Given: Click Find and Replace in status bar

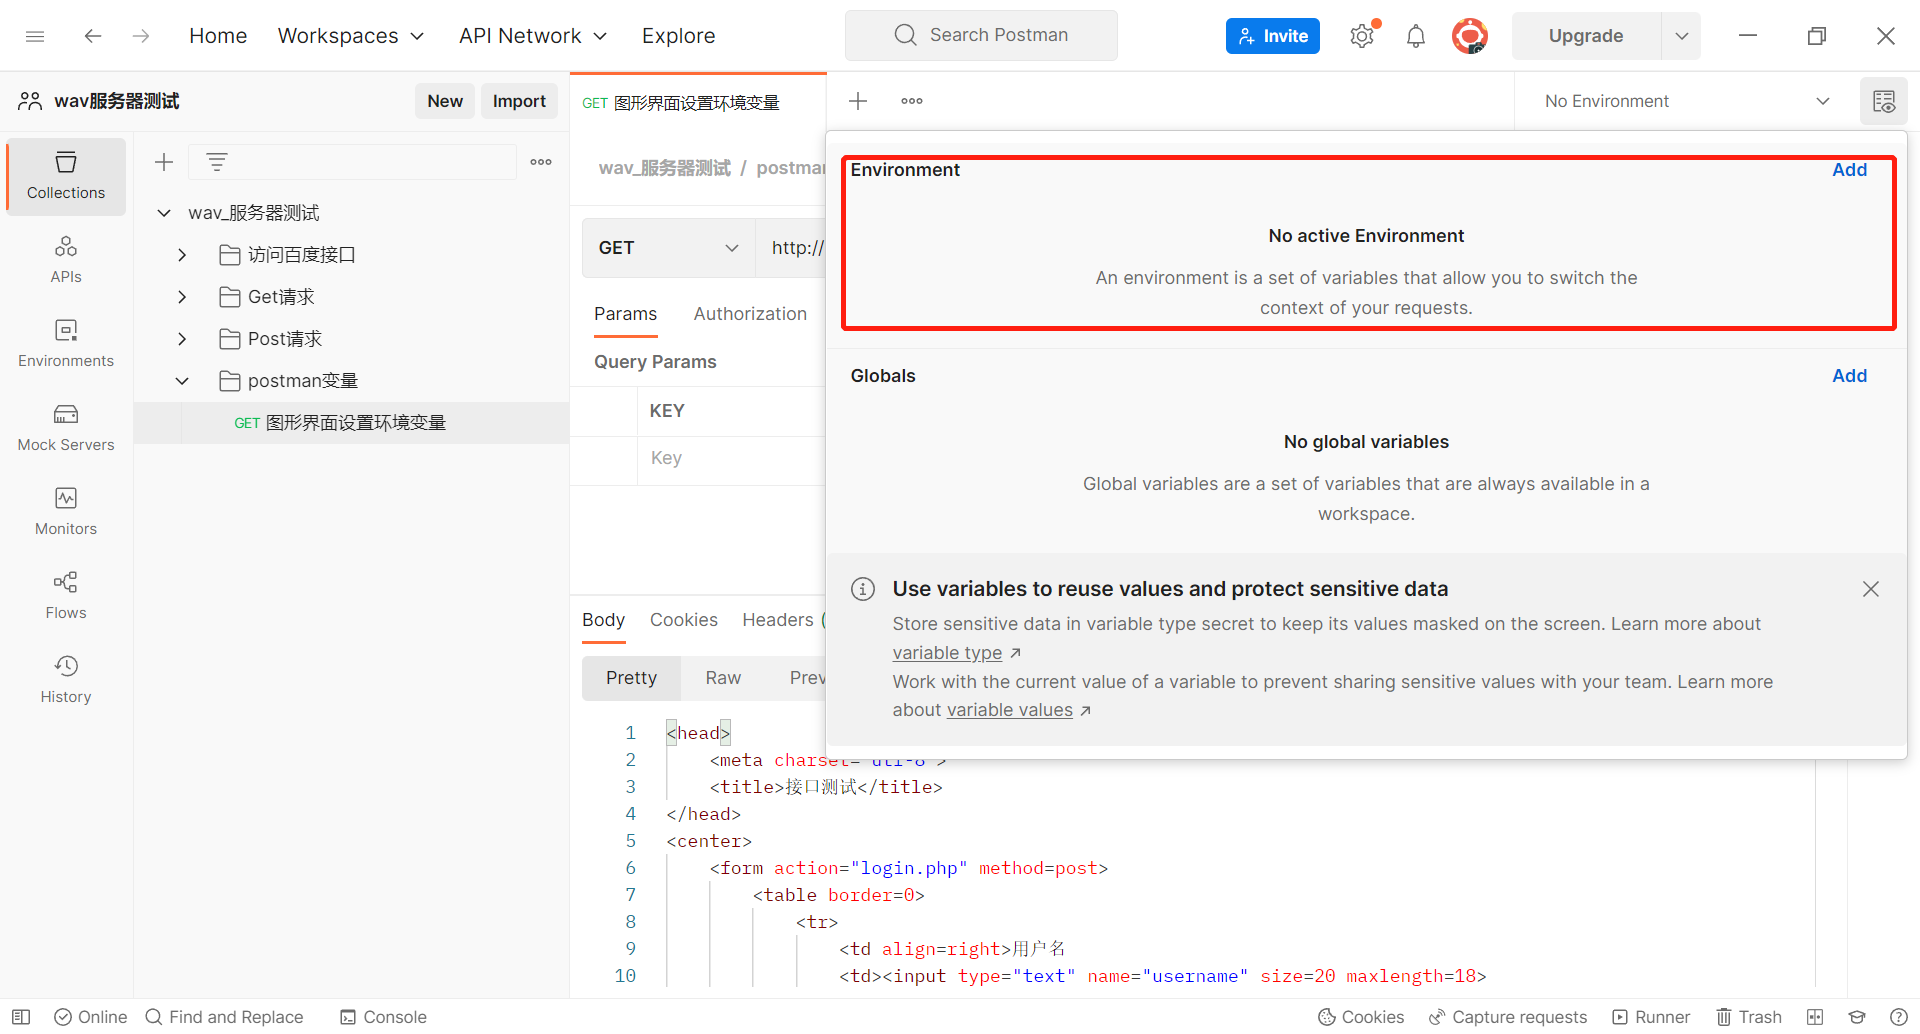Looking at the screenshot, I should 224,1017.
